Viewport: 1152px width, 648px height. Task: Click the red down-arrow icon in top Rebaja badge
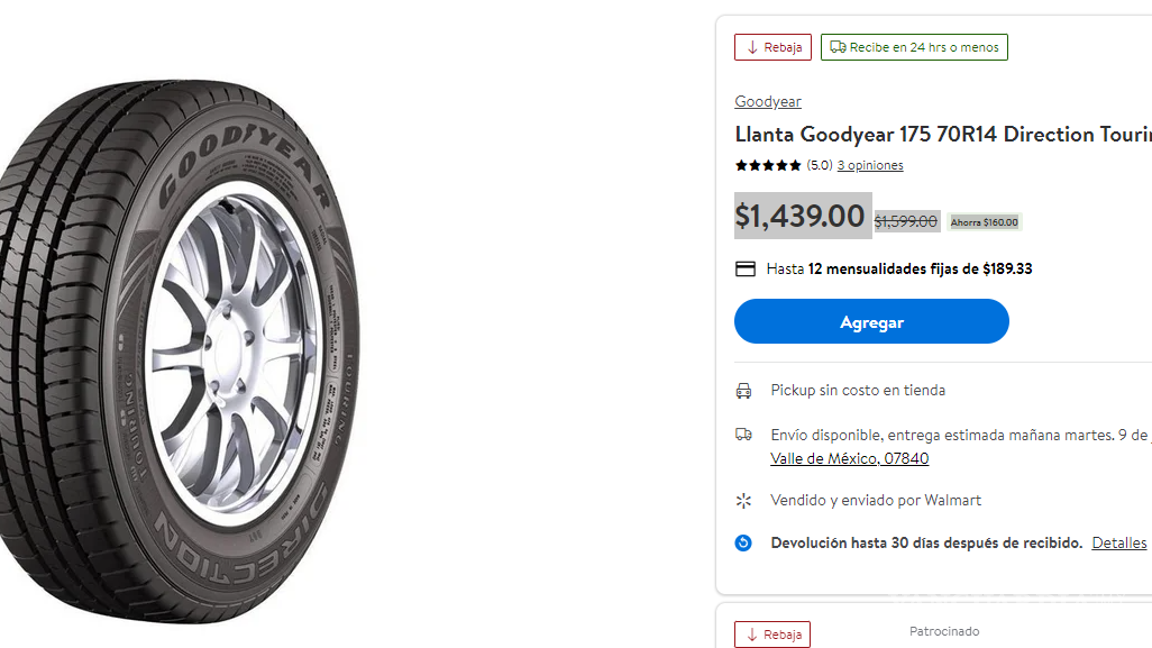751,47
